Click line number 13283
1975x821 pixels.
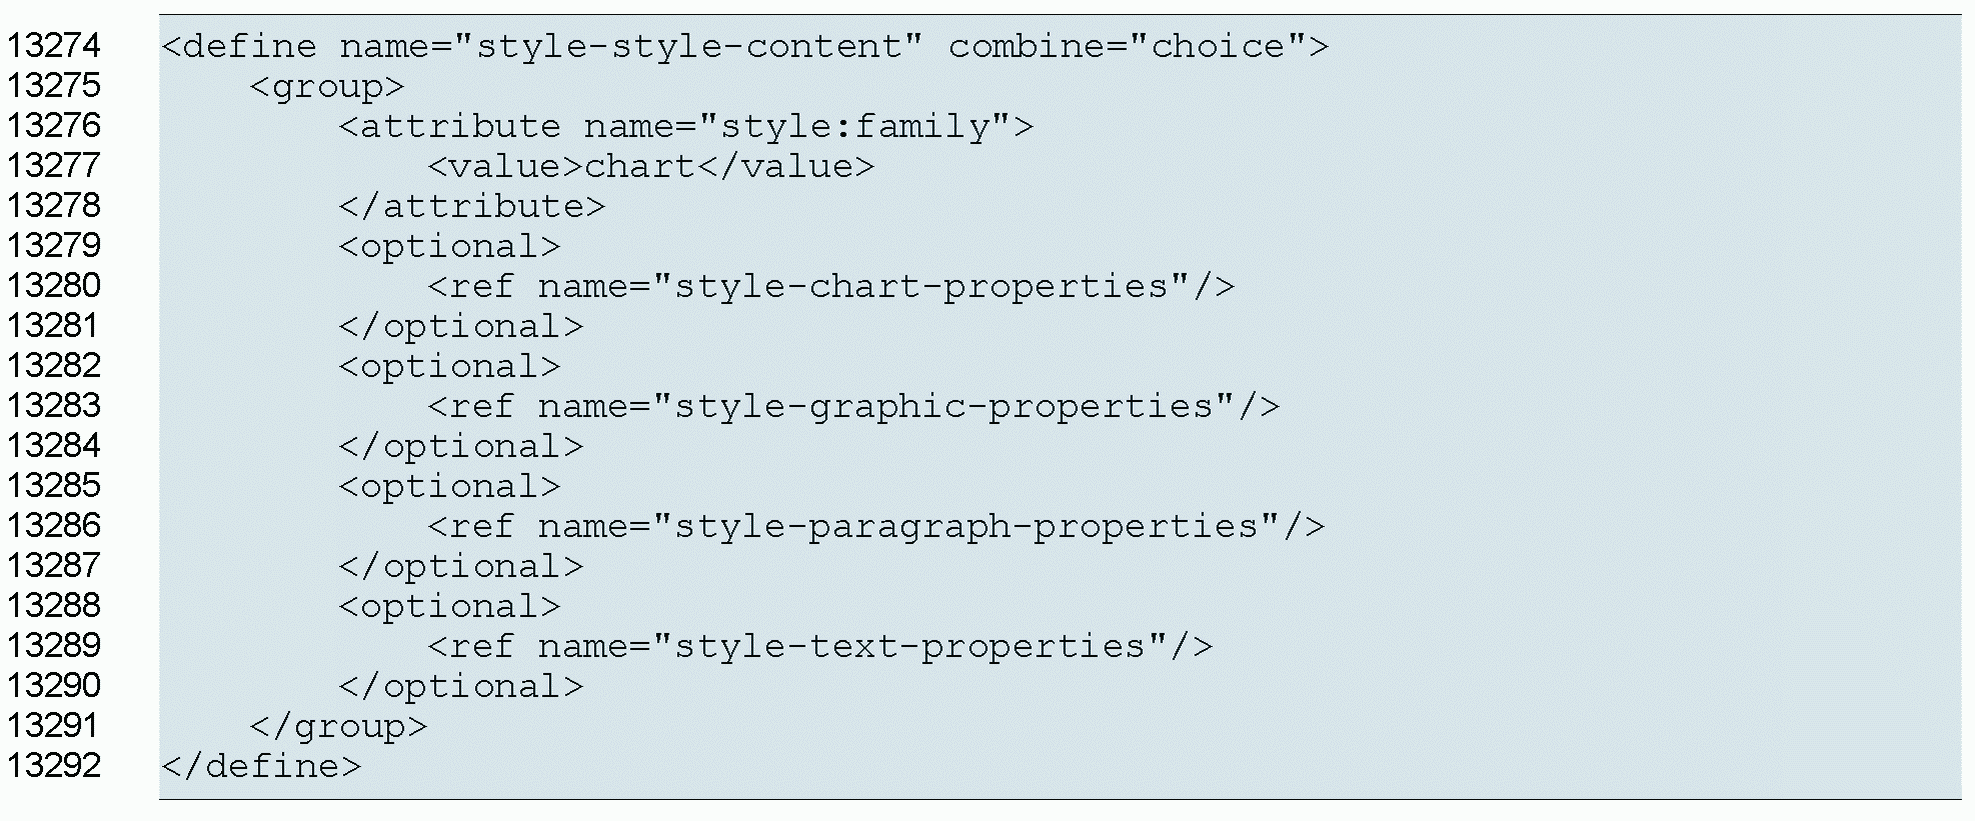pyautogui.click(x=54, y=406)
